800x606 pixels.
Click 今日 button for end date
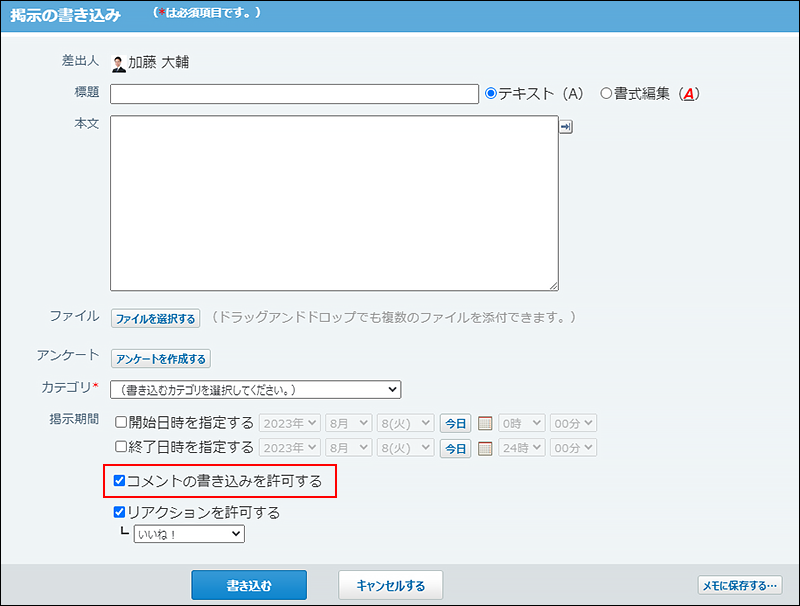pos(456,448)
